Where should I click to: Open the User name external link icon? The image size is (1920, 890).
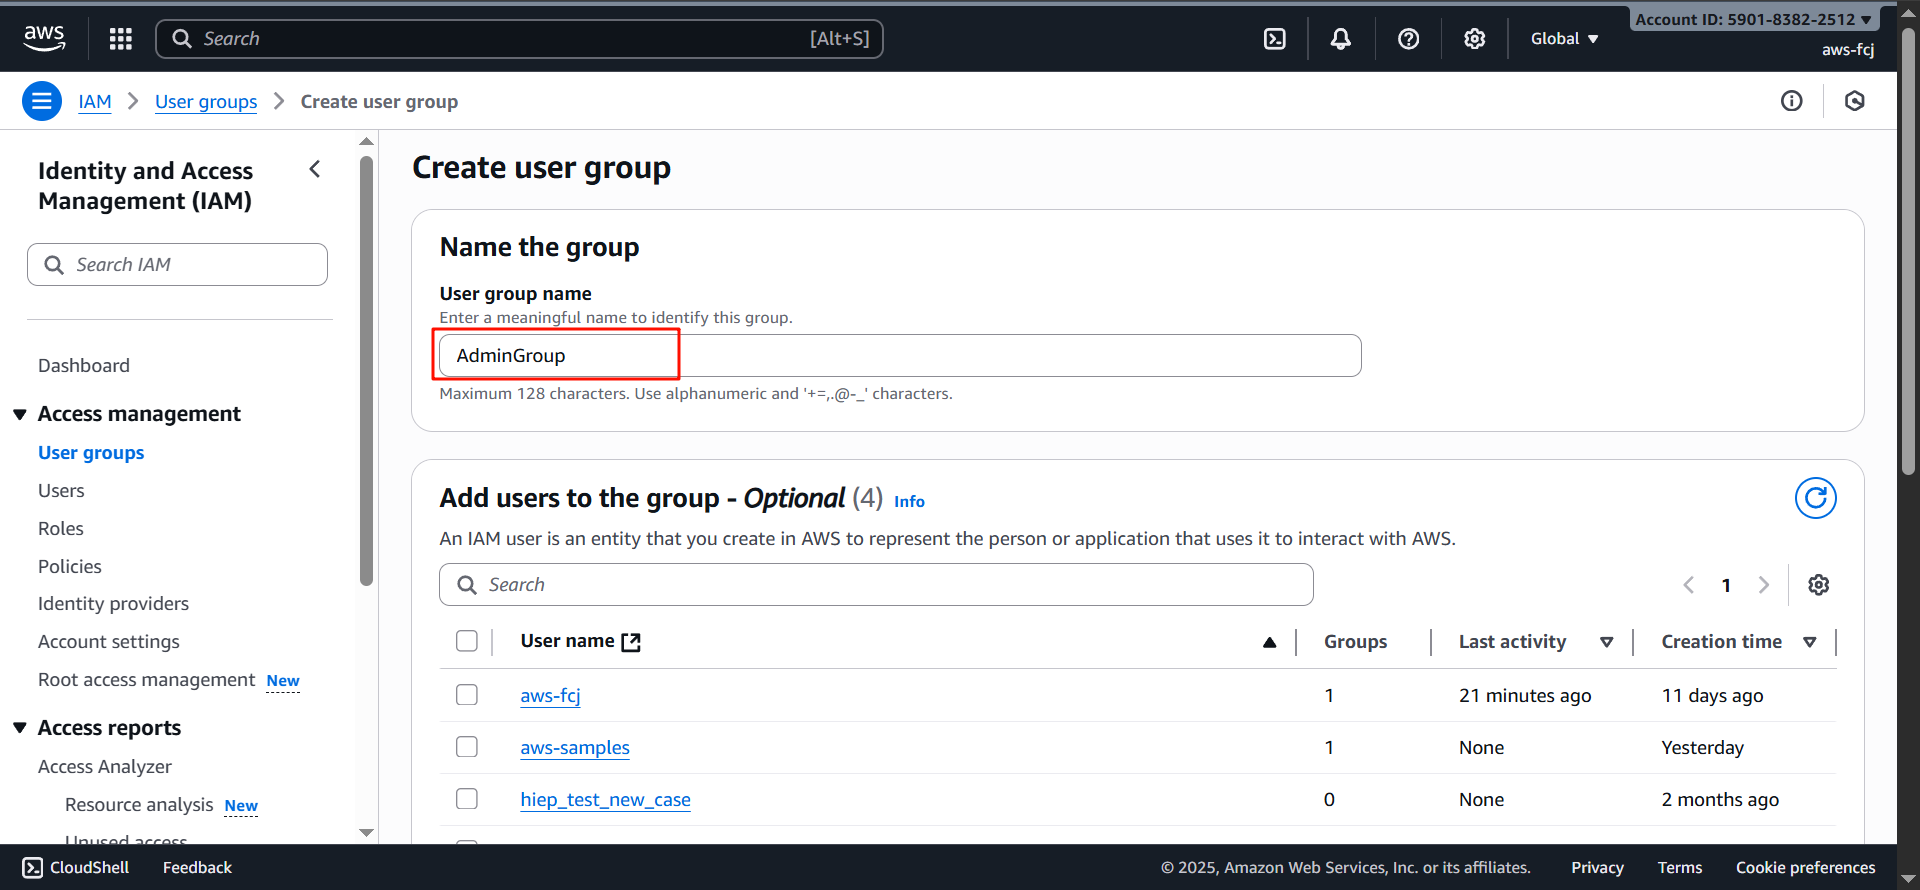pyautogui.click(x=631, y=642)
